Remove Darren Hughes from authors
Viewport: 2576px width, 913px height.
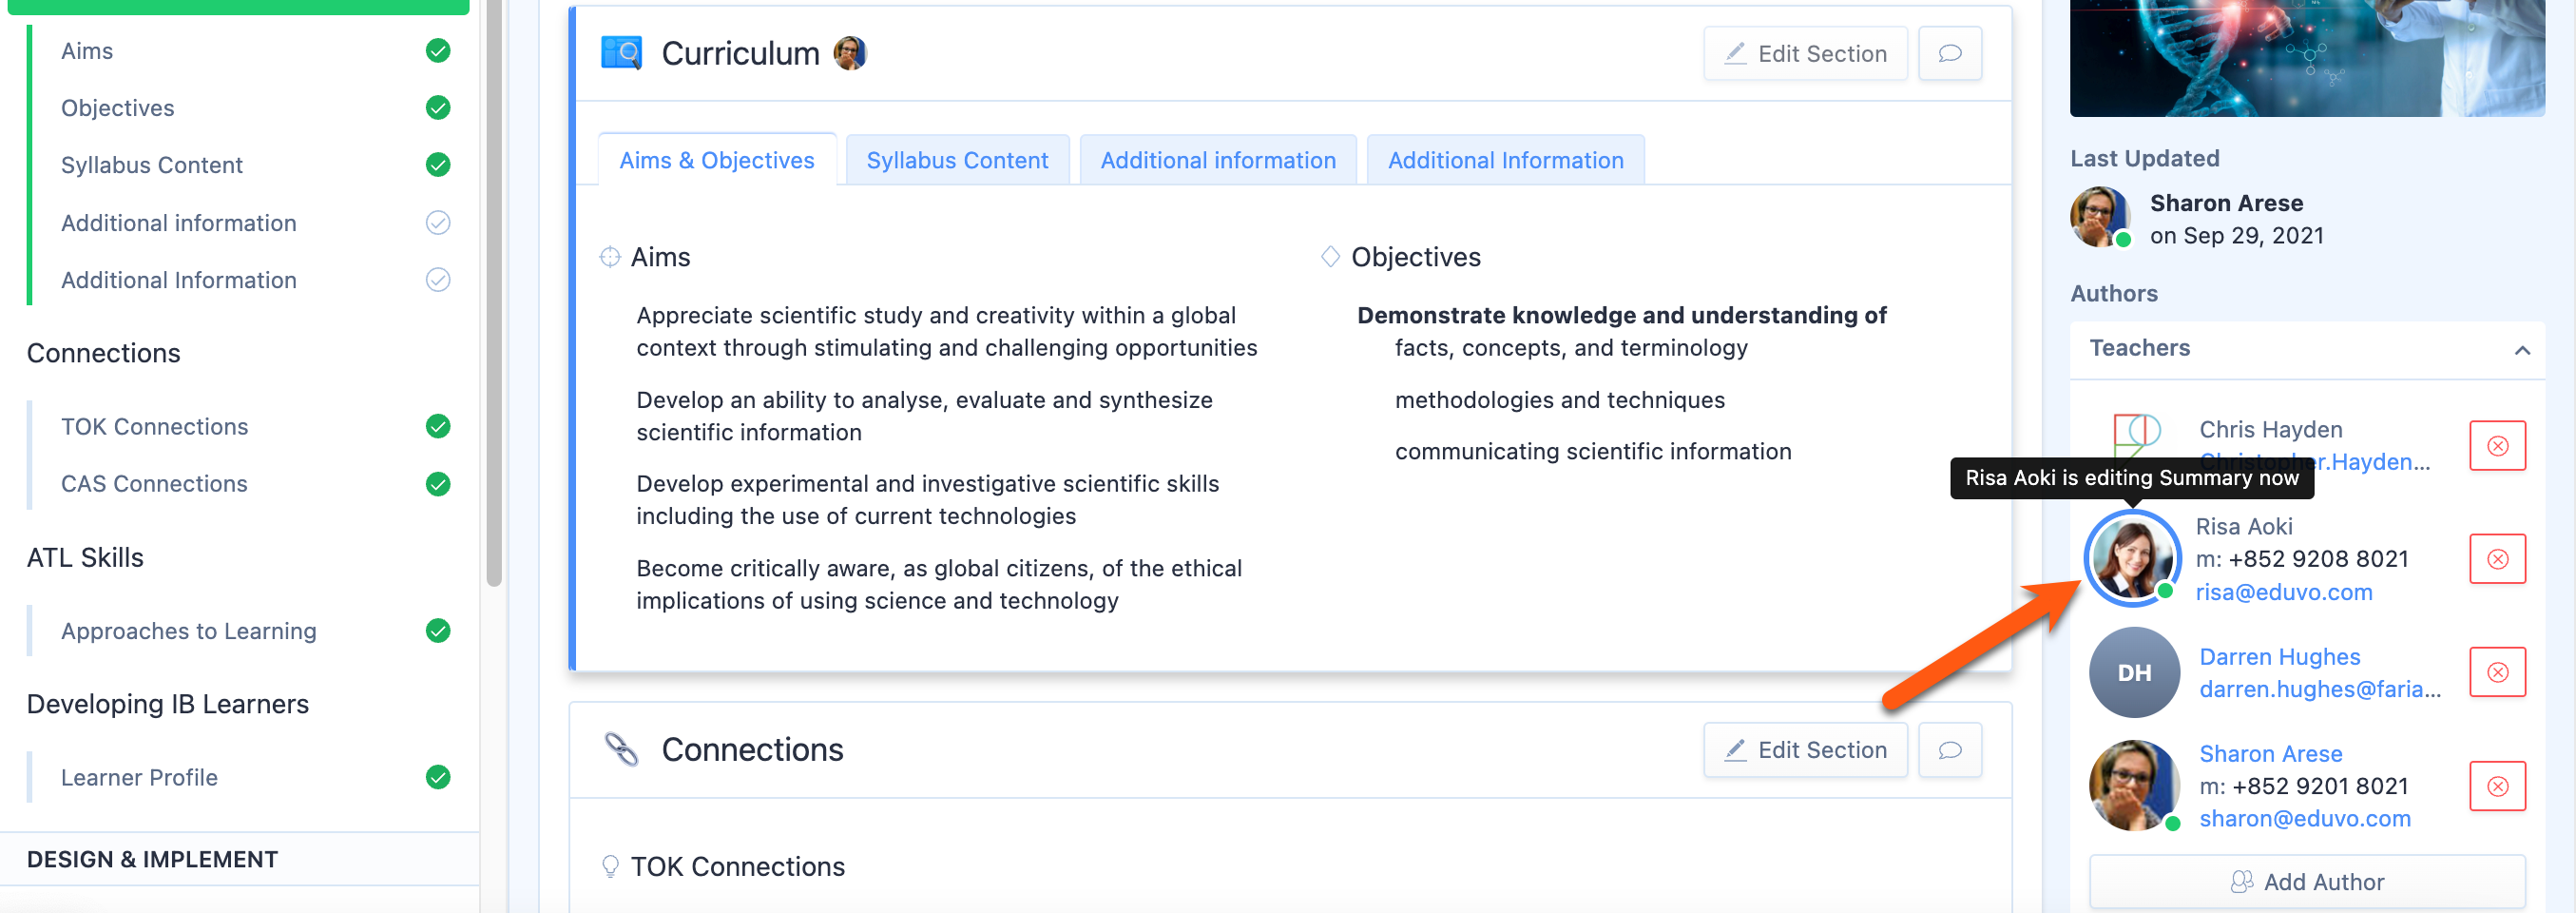2496,672
